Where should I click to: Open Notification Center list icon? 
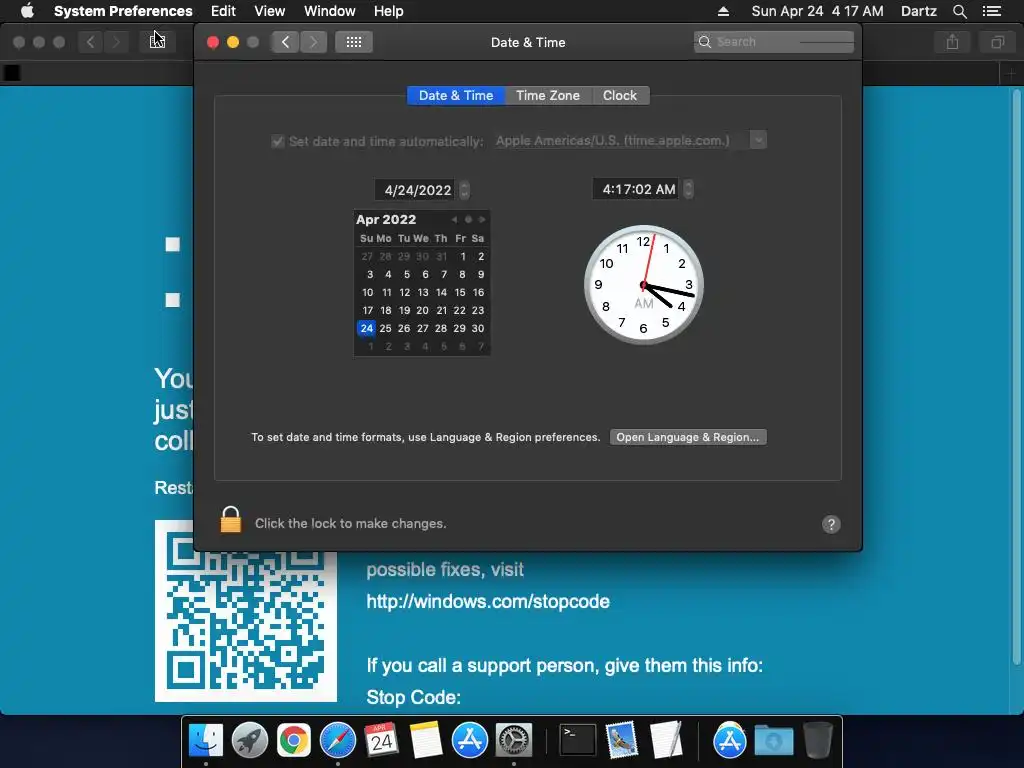tap(991, 11)
